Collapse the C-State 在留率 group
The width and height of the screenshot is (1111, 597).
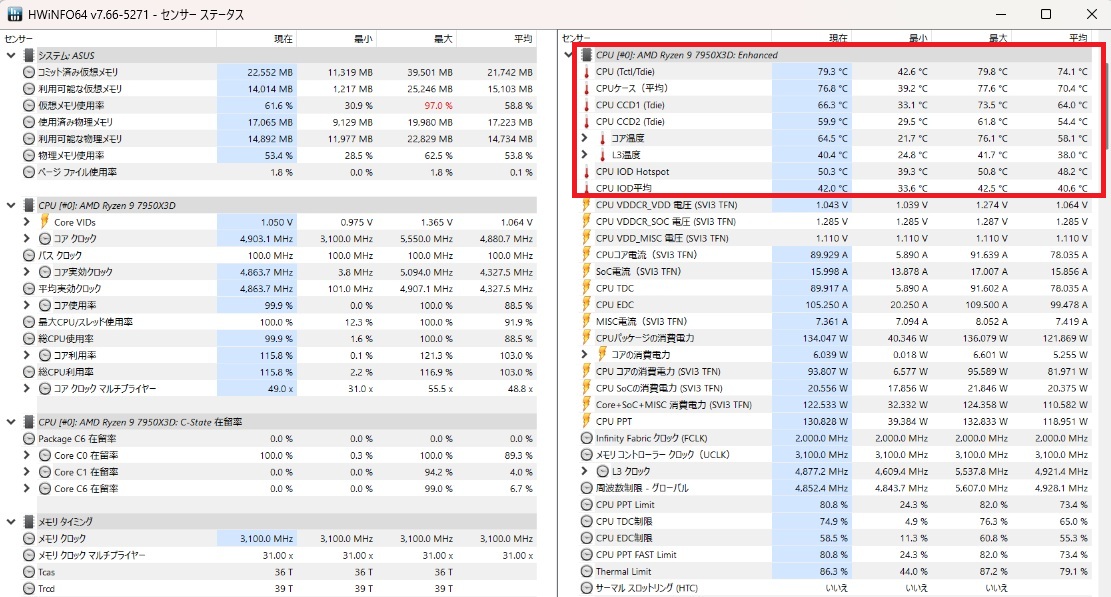[x=11, y=421]
